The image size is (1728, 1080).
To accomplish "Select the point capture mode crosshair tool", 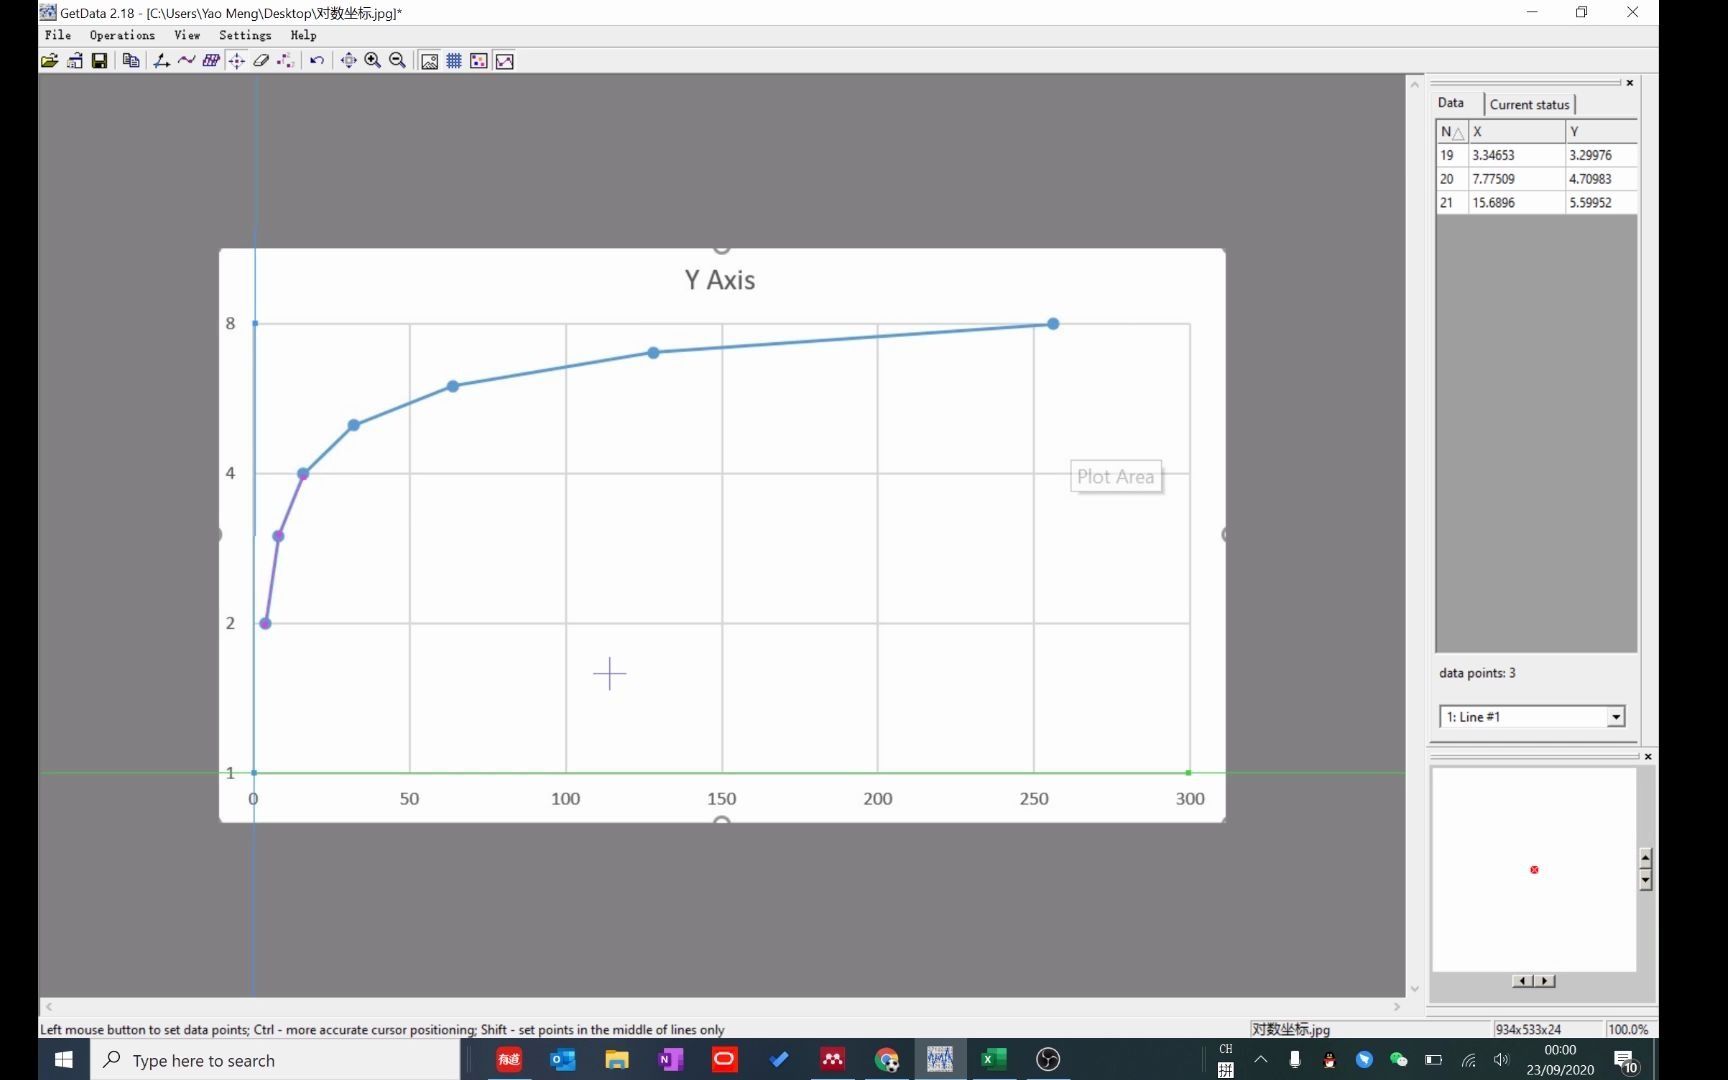I will click(236, 61).
